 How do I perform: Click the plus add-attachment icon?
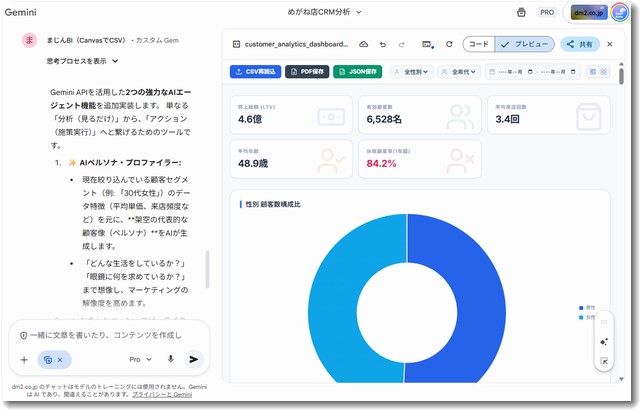click(x=24, y=360)
